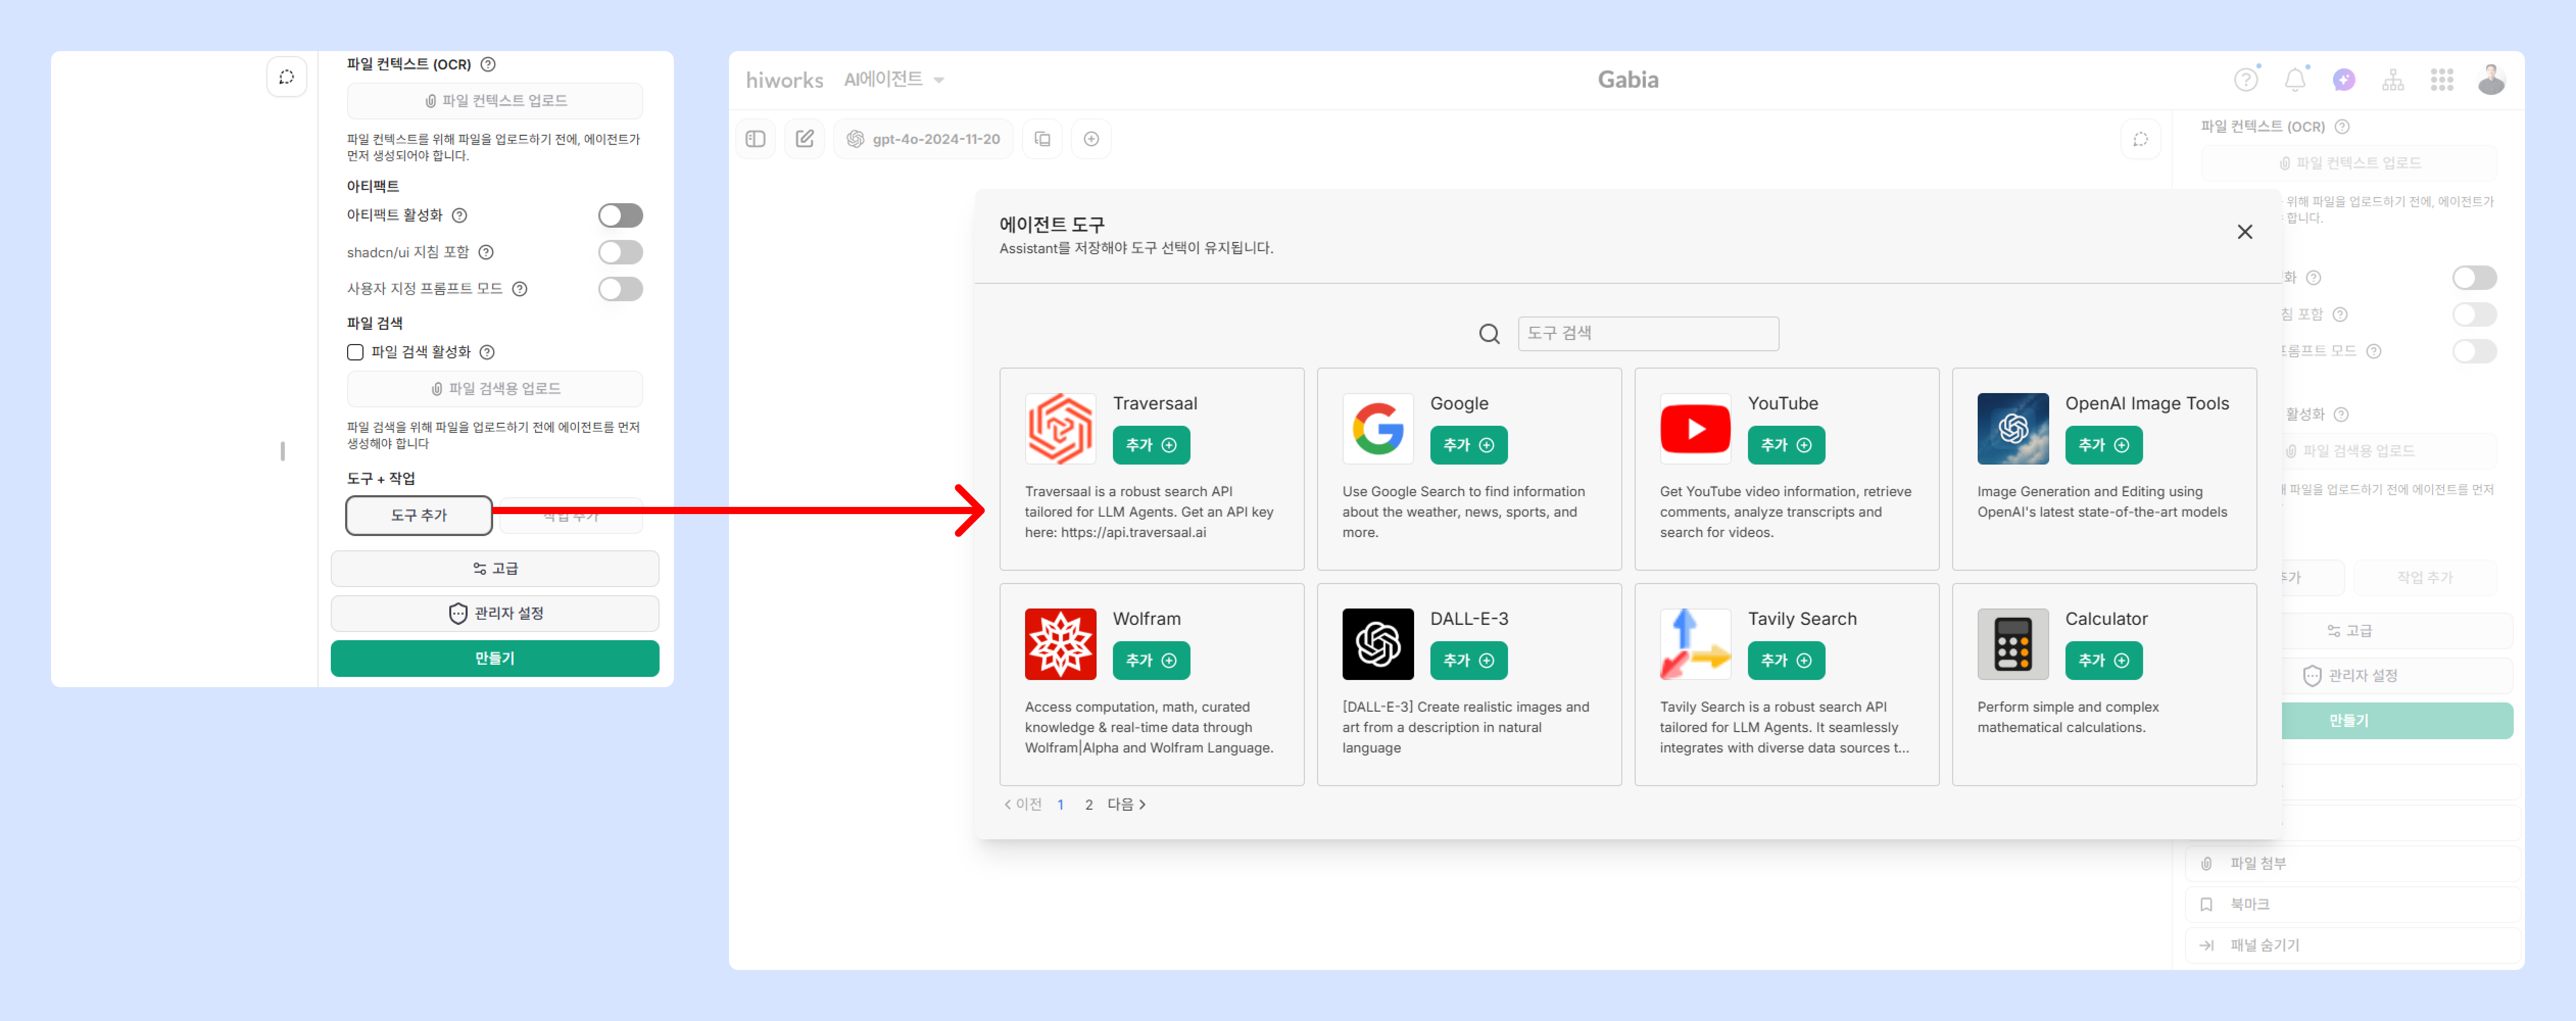
Task: Enable the shadcn/ui 지침 포함 toggle
Action: point(620,252)
